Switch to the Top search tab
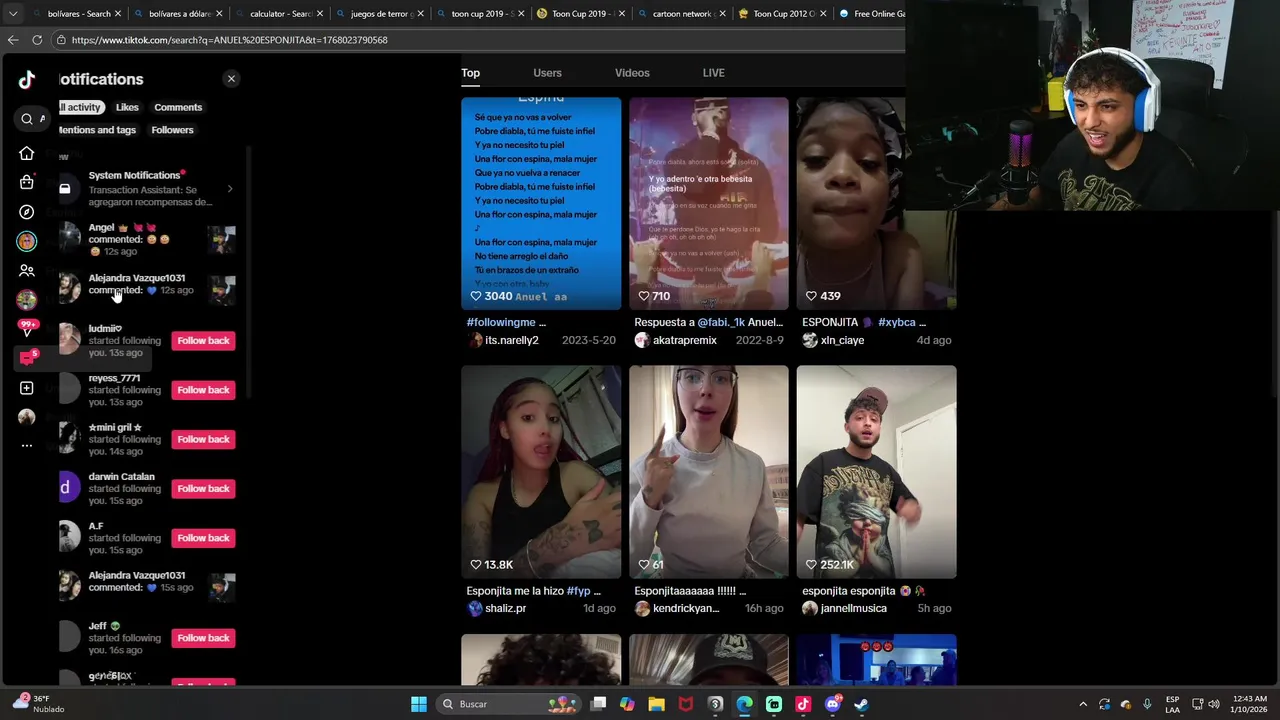1280x720 pixels. point(470,73)
